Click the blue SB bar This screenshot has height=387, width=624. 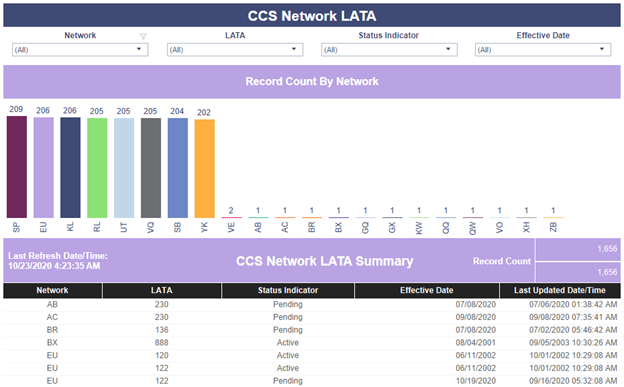(x=178, y=168)
